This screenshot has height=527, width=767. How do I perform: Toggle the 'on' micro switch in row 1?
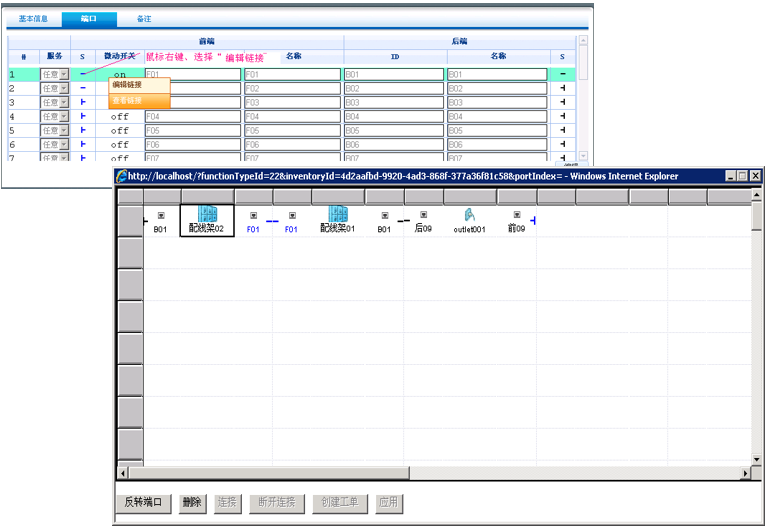[120, 75]
